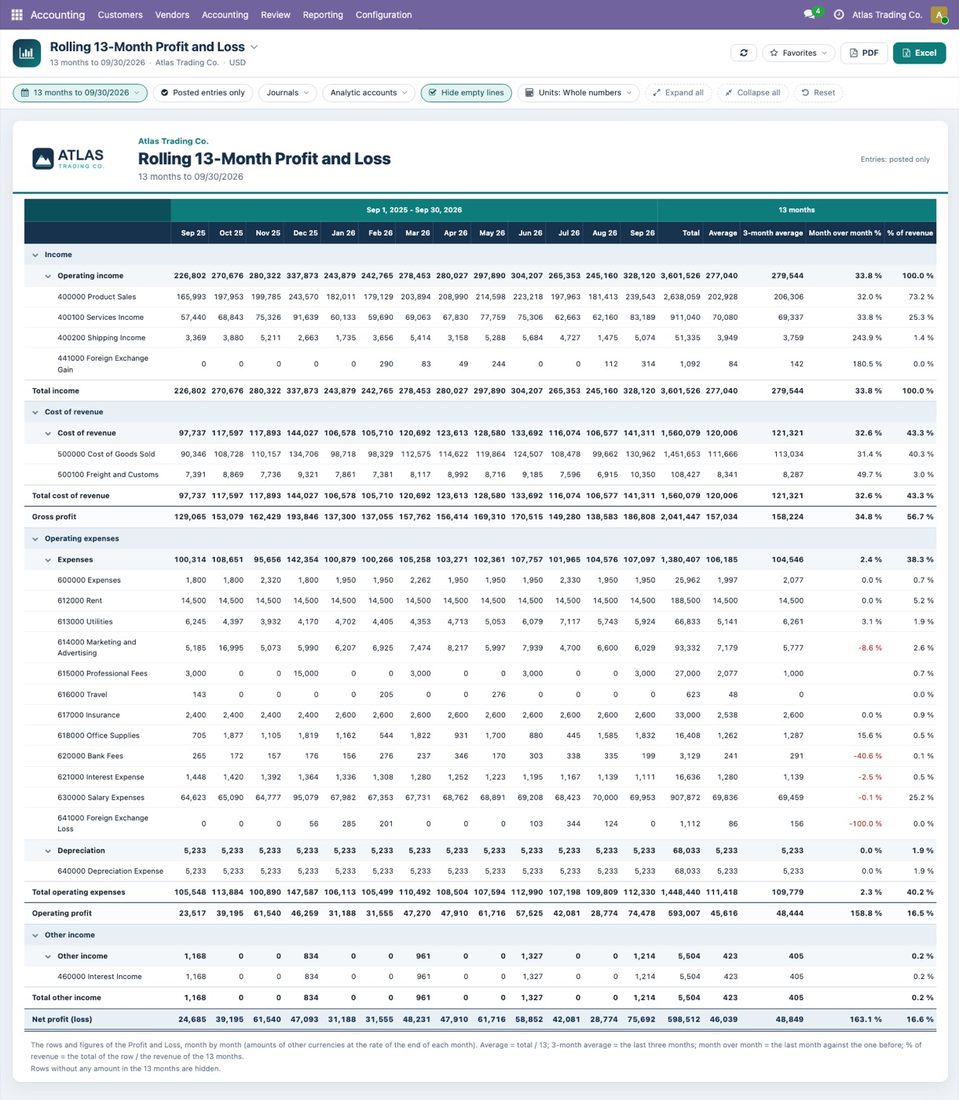Select the 400000 Product Sales row
Image resolution: width=959 pixels, height=1100 pixels.
[480, 297]
